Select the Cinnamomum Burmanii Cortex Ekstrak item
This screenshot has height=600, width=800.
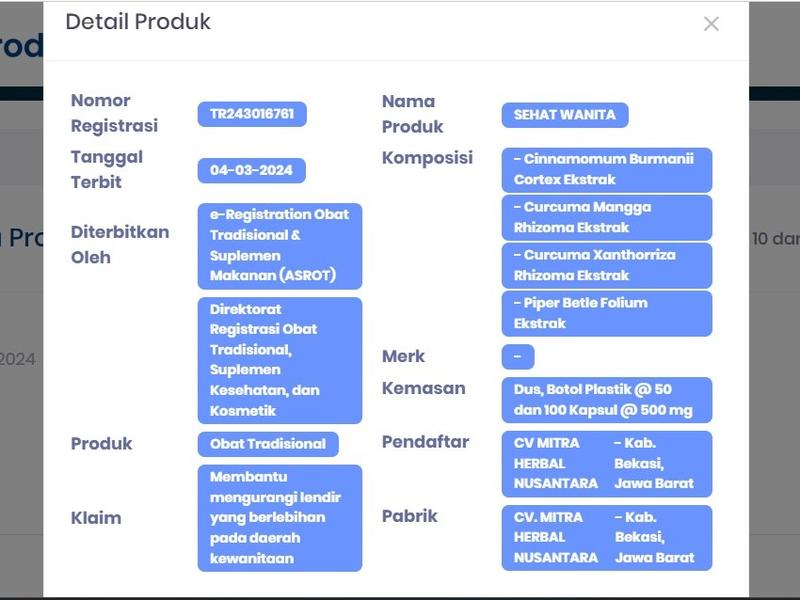(x=607, y=169)
